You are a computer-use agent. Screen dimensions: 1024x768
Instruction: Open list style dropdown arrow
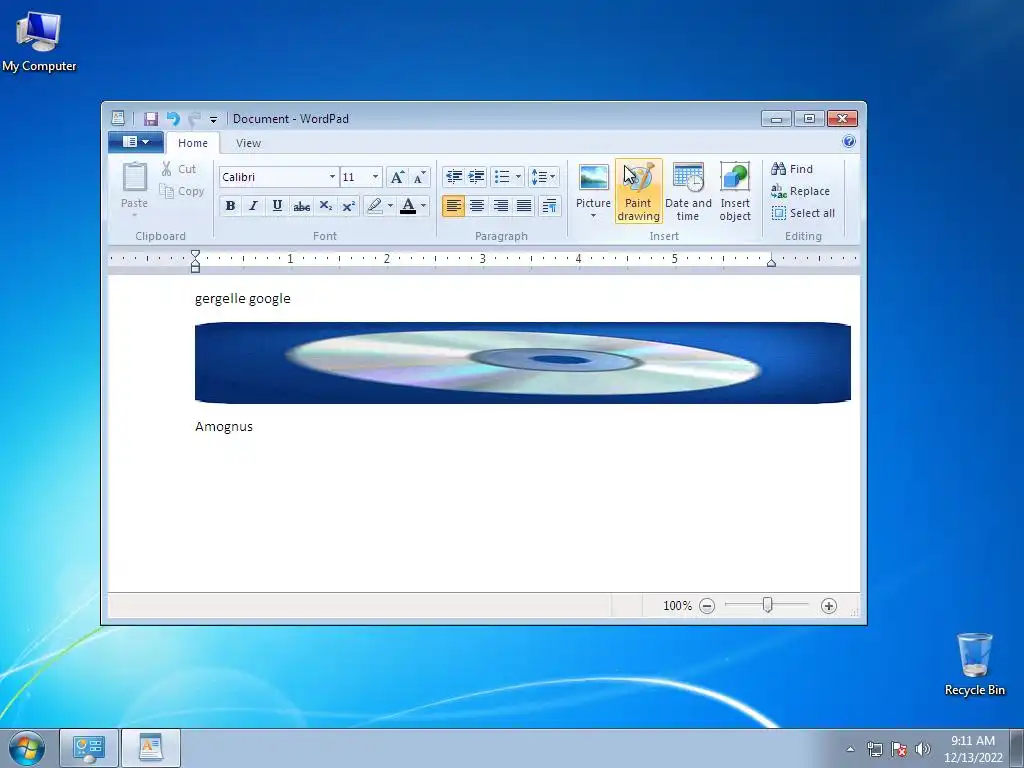tap(519, 177)
